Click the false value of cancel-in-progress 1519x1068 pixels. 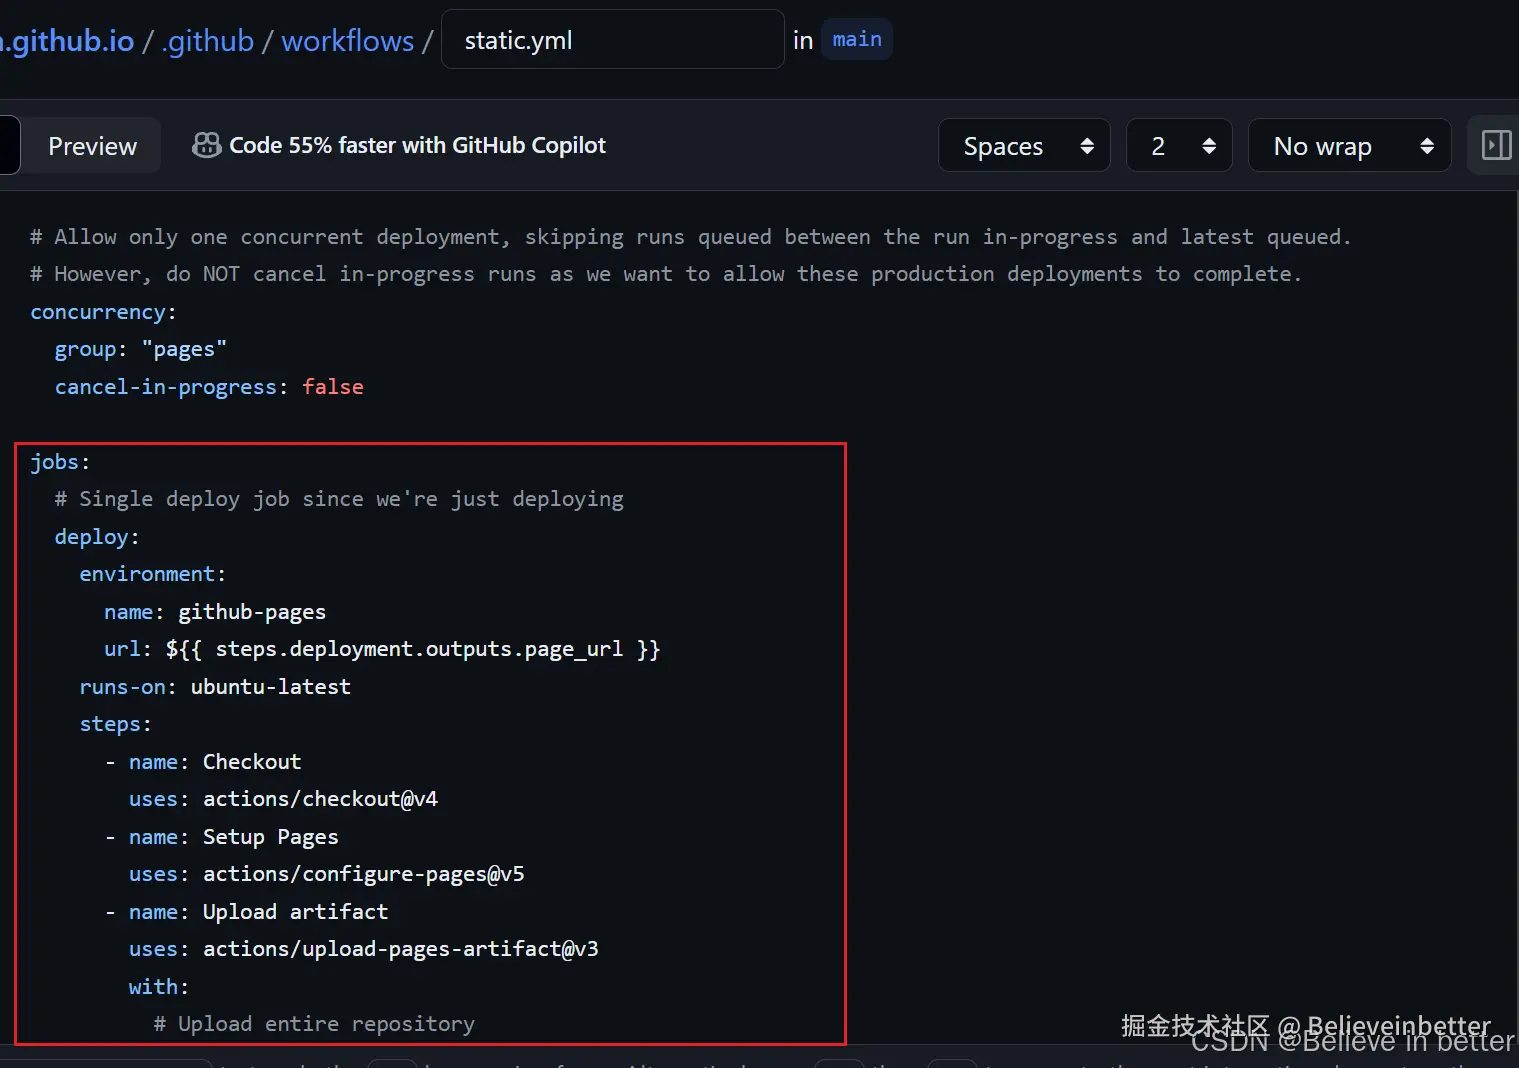click(x=333, y=387)
